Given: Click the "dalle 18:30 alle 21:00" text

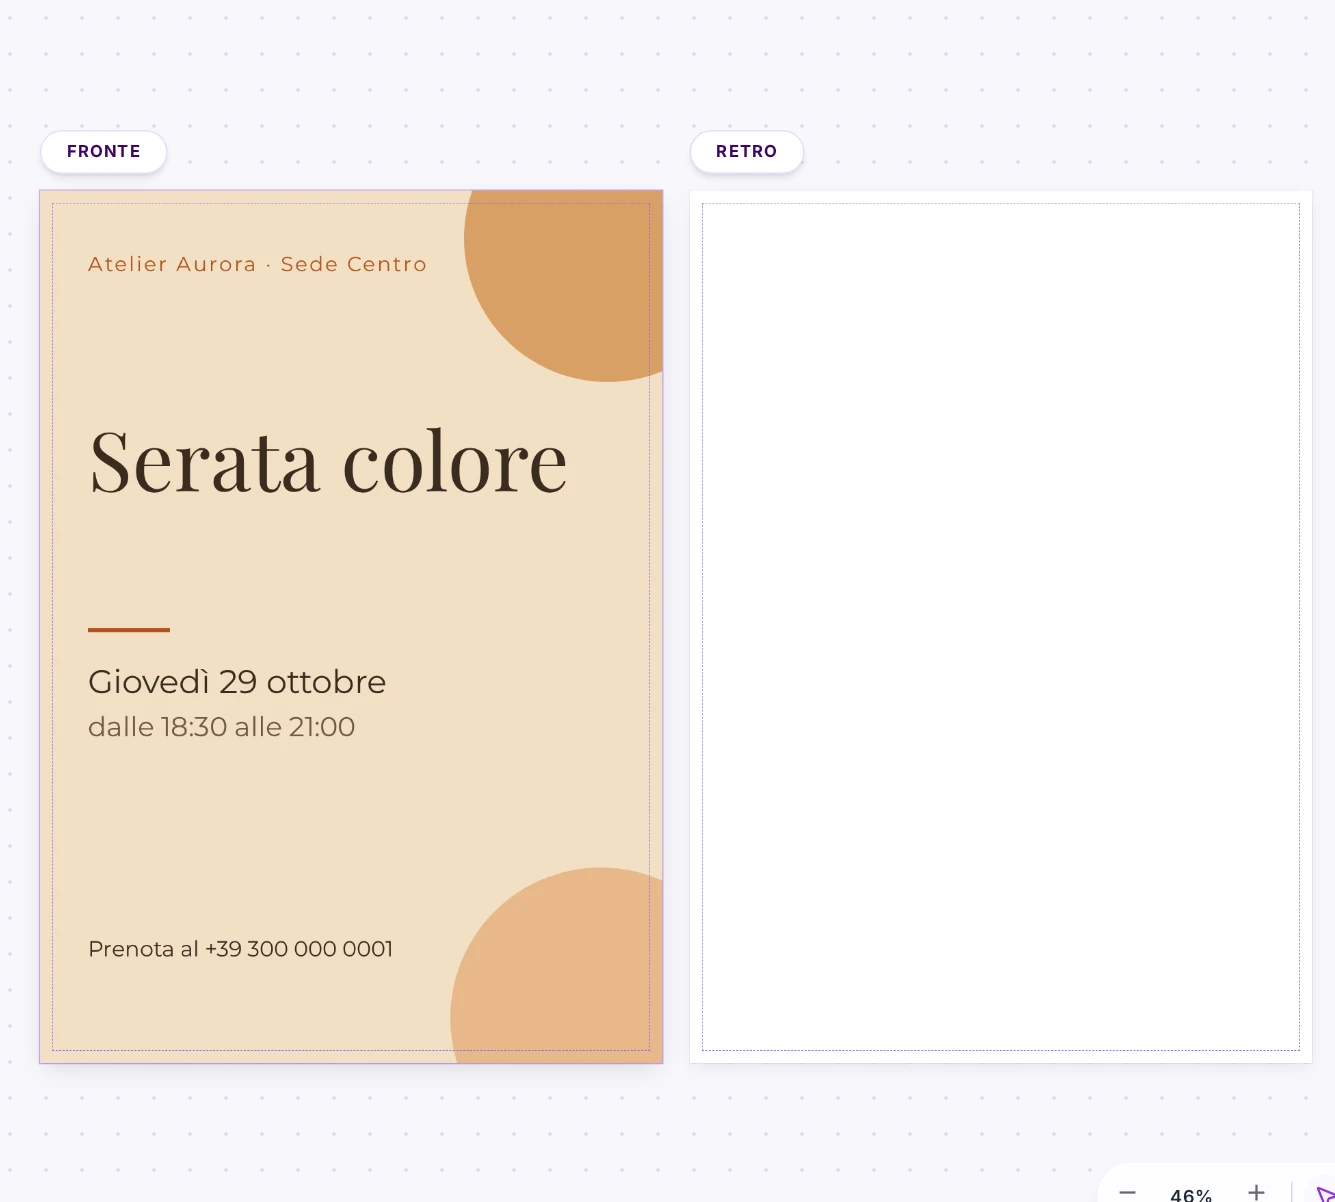Looking at the screenshot, I should [x=221, y=727].
